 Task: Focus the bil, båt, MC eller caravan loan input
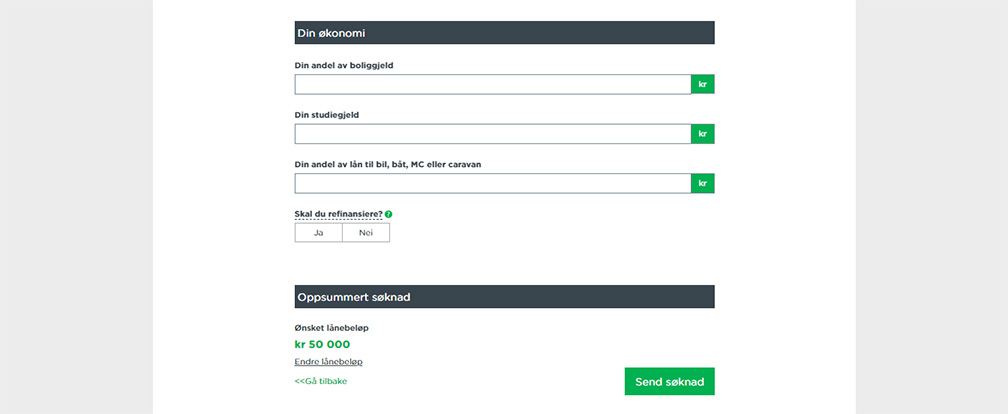[493, 183]
